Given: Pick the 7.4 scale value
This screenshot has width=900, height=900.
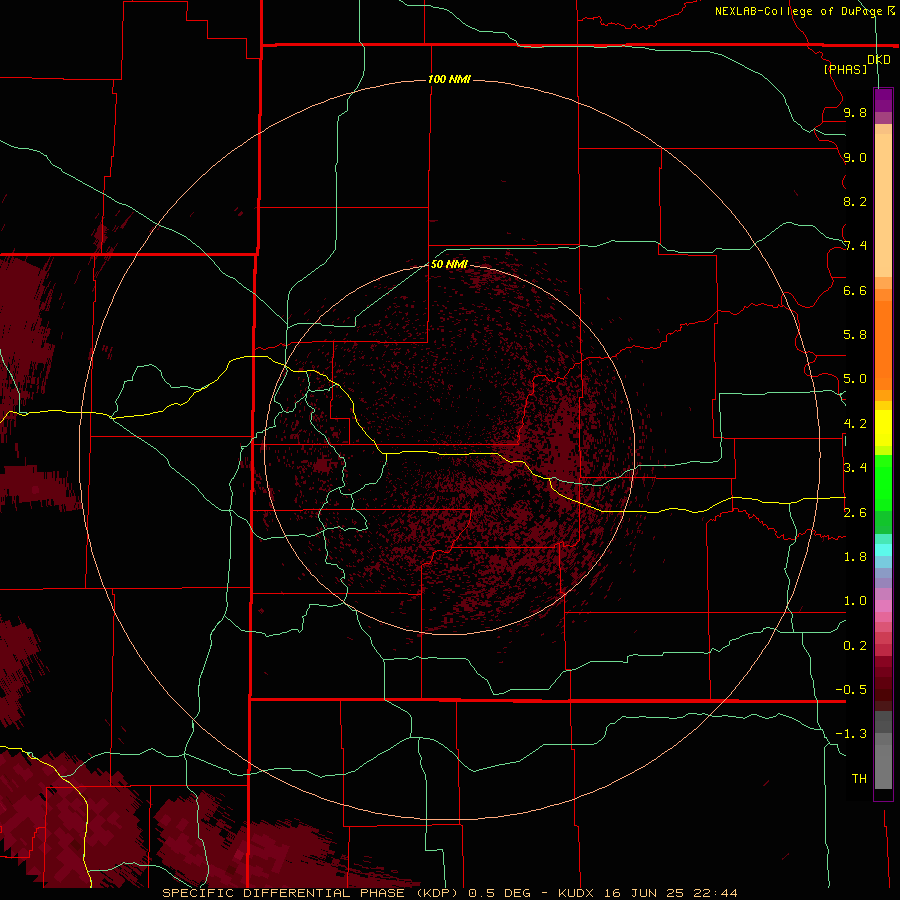Looking at the screenshot, I should coord(855,246).
